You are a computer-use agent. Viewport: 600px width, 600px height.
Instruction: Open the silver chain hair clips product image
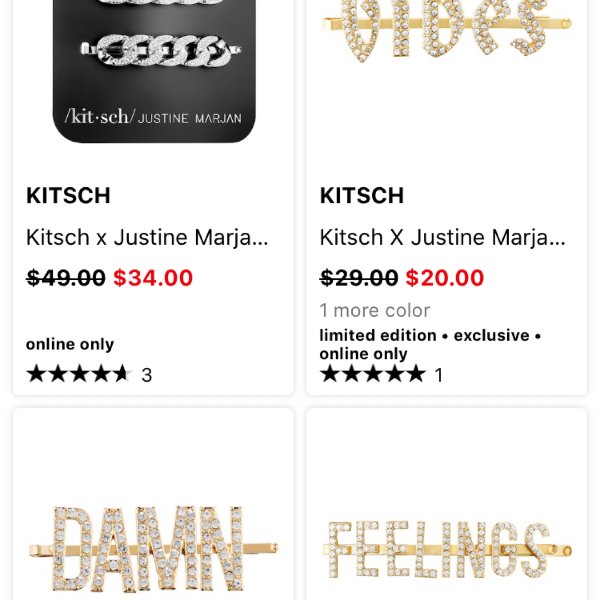(154, 71)
